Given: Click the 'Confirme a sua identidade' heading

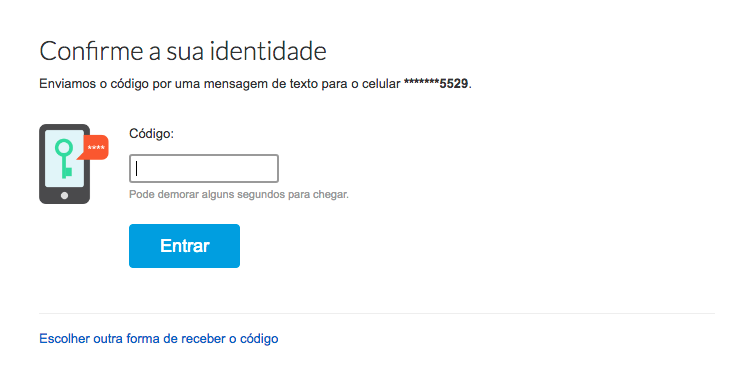Looking at the screenshot, I should click(183, 51).
